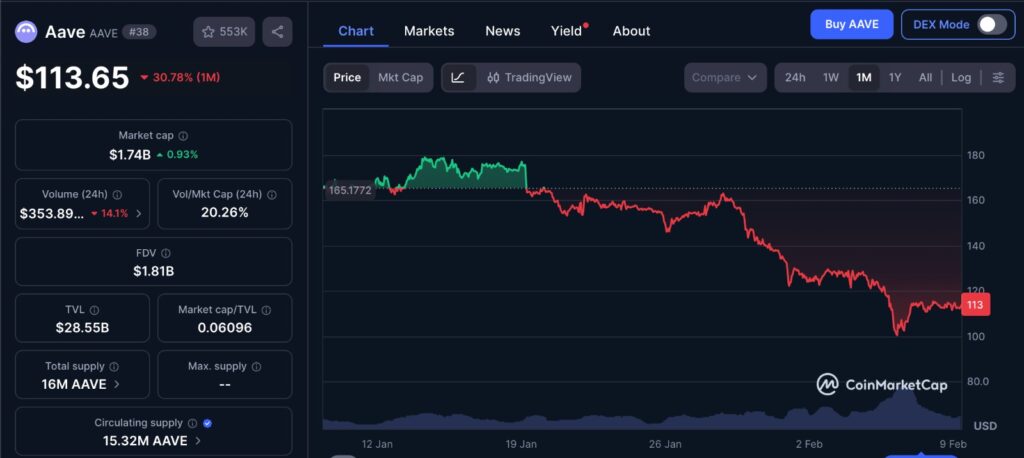Click the $1.81B FDV value
This screenshot has height=458, width=1024.
tap(153, 271)
